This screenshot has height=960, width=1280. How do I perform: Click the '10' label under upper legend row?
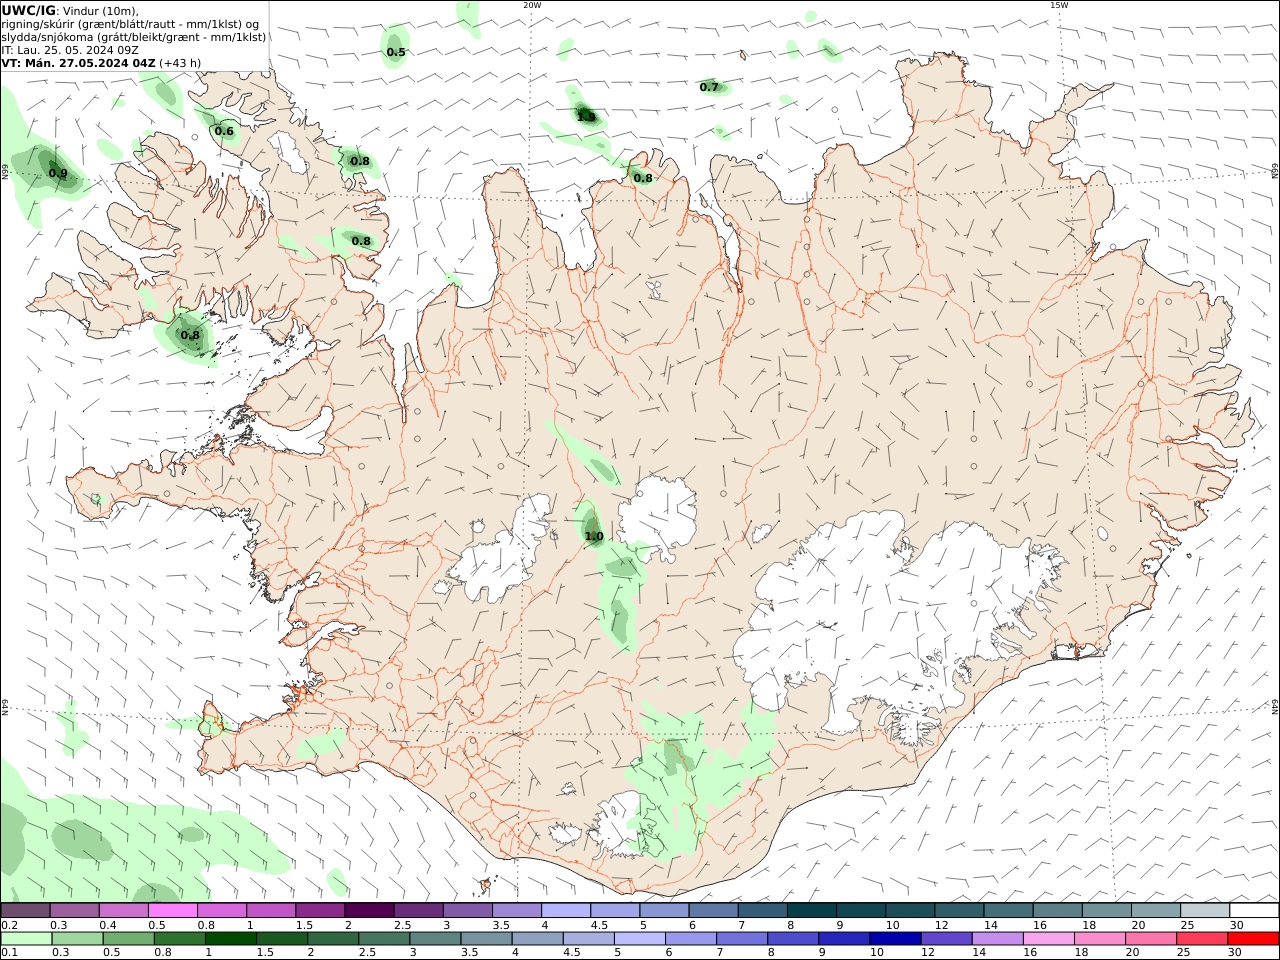(x=892, y=925)
